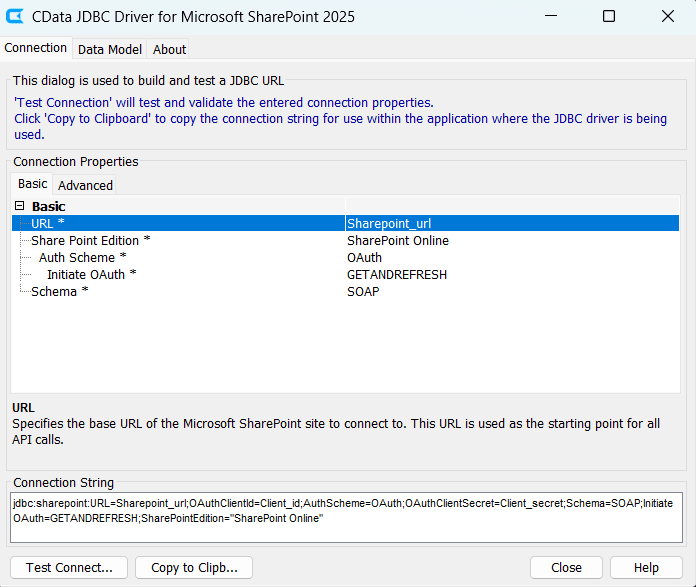The height and width of the screenshot is (587, 696).
Task: Open the SharePoint Online edition dropdown
Action: pyautogui.click(x=510, y=241)
